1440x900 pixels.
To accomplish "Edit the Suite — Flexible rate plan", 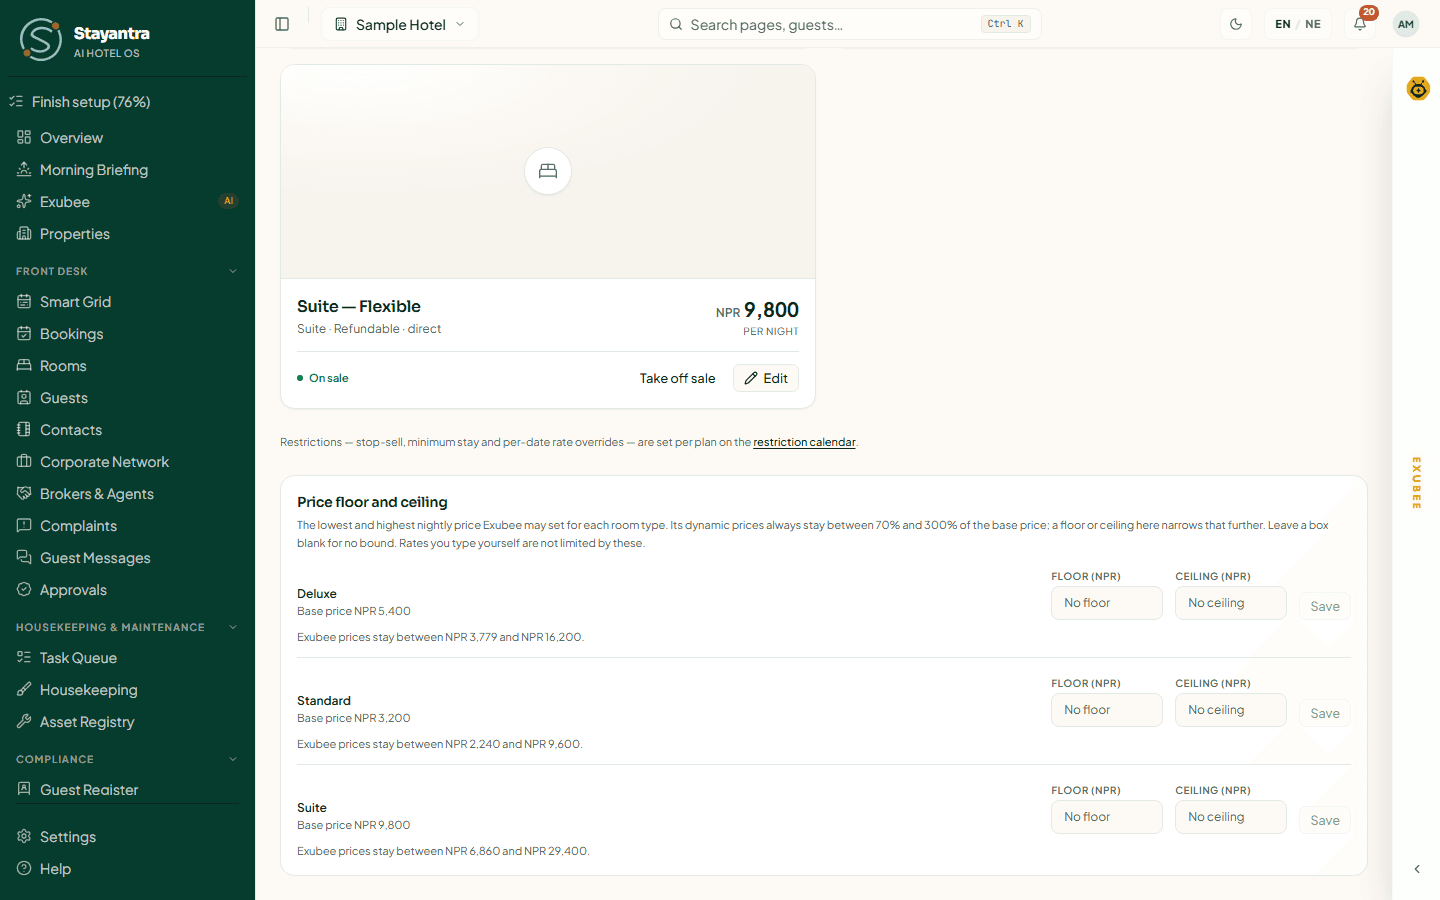I will 766,378.
